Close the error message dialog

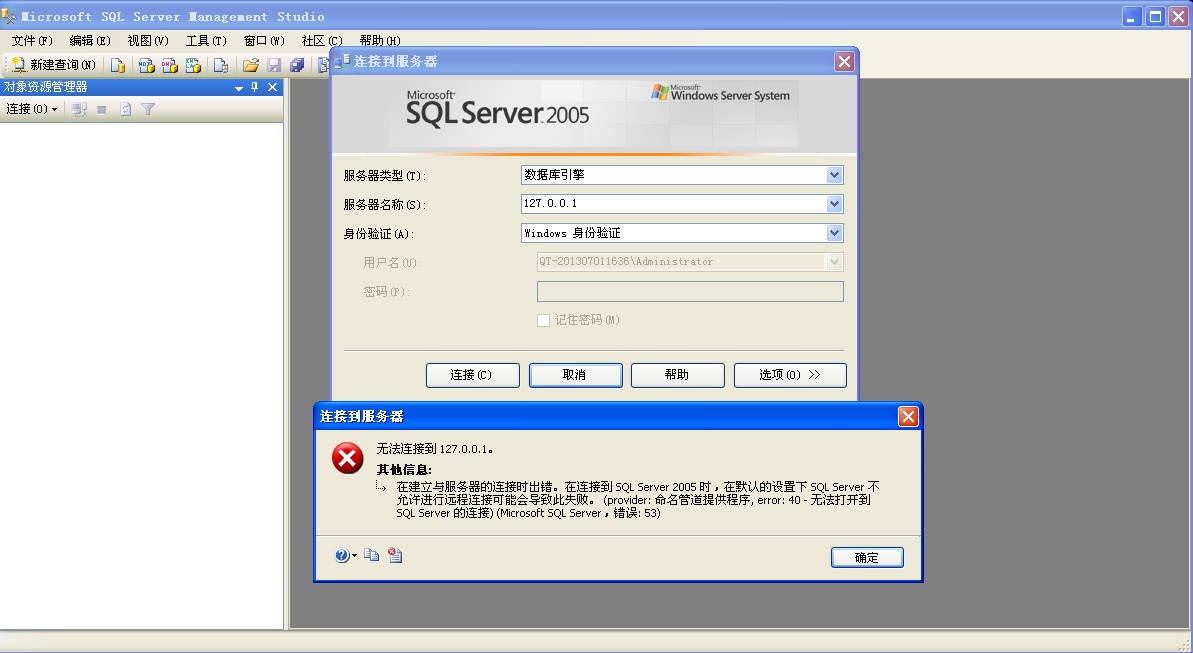click(908, 416)
